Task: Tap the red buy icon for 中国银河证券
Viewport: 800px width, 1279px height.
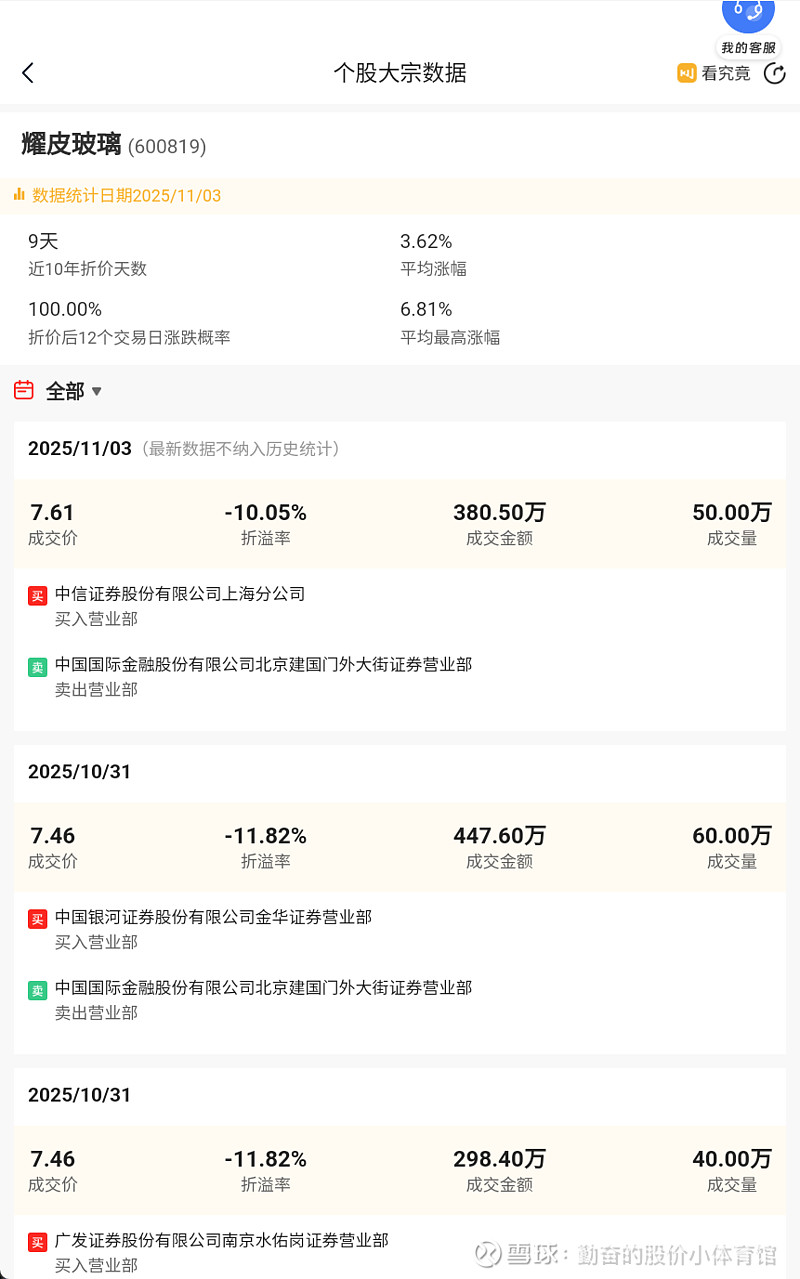Action: click(x=37, y=919)
